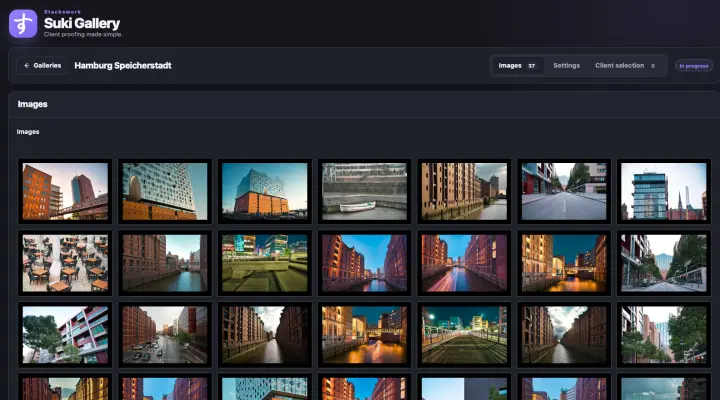Switch to the Settings tab

[566, 66]
